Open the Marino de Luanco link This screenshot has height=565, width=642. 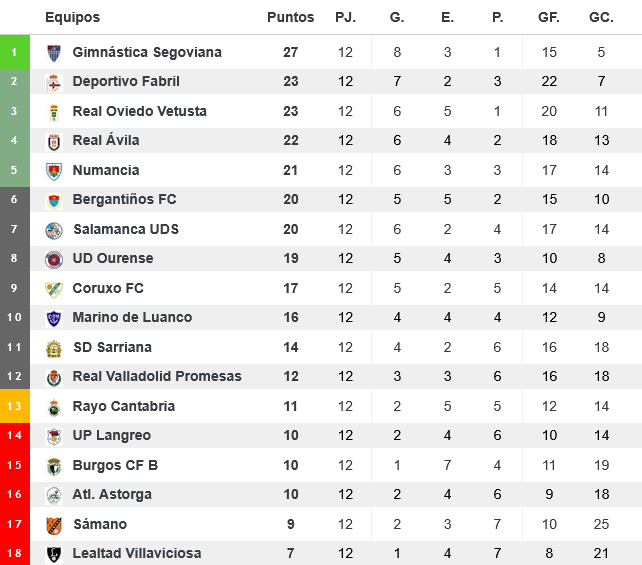[x=132, y=317]
